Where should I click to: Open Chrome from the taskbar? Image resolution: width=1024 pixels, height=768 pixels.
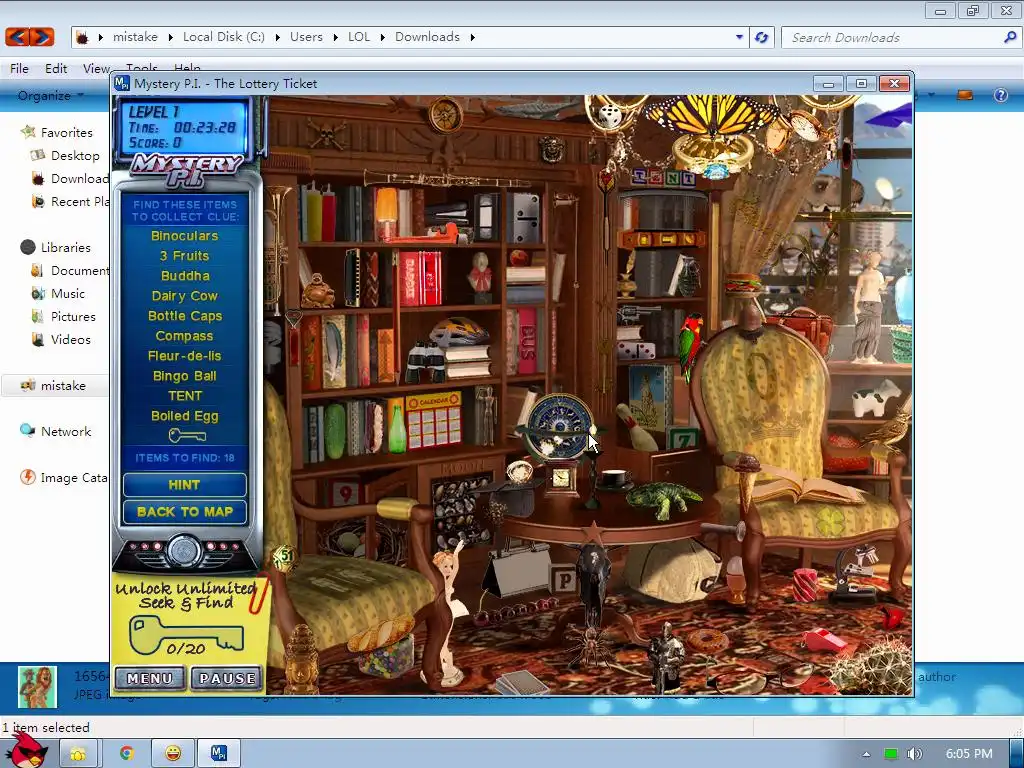click(x=126, y=754)
